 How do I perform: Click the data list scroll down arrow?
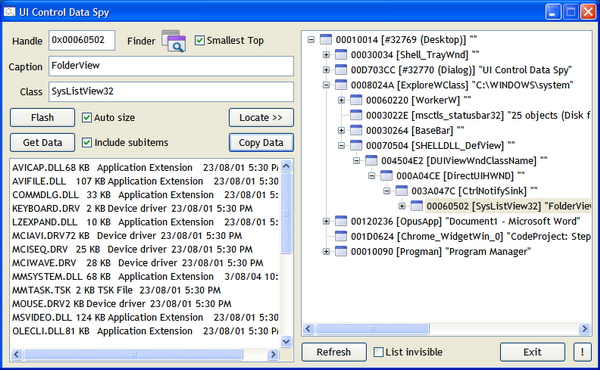pyautogui.click(x=286, y=341)
